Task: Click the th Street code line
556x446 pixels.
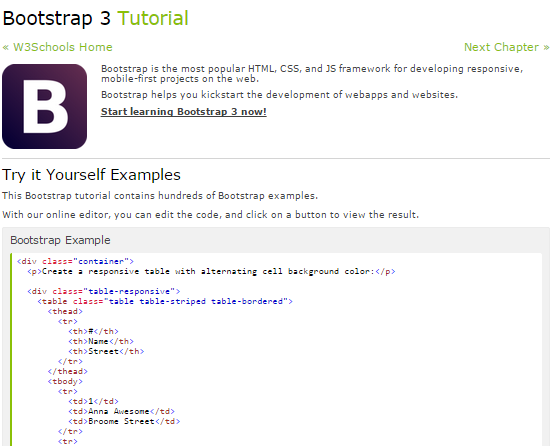Action: click(x=106, y=351)
